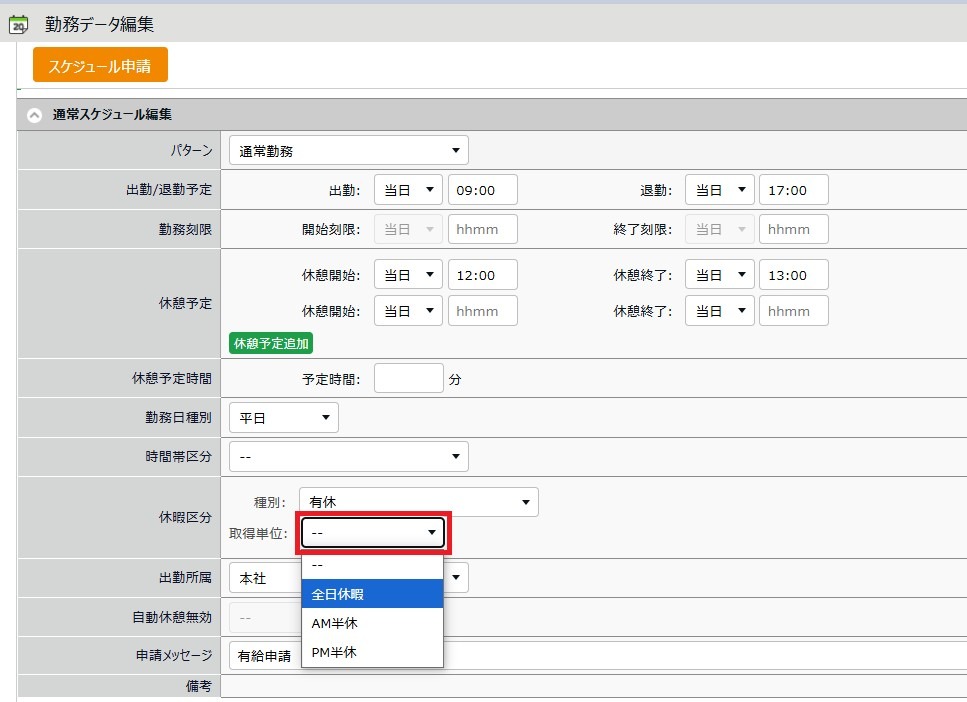
Task: Click the green 休憩予定追加 button
Action: click(271, 343)
